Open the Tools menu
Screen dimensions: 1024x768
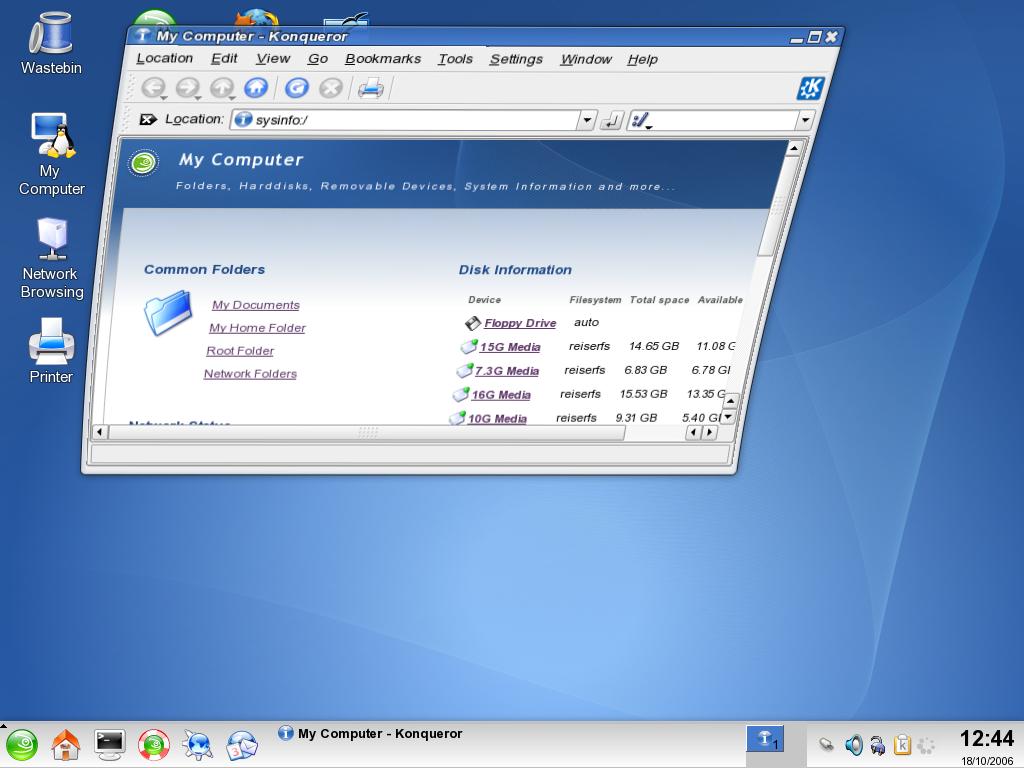455,59
